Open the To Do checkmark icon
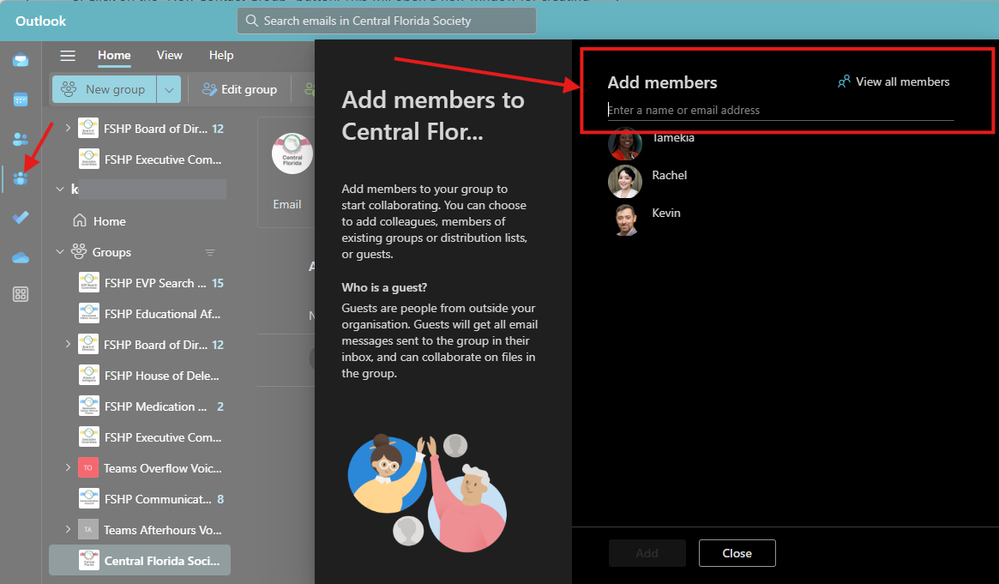The height and width of the screenshot is (584, 999). [20, 217]
